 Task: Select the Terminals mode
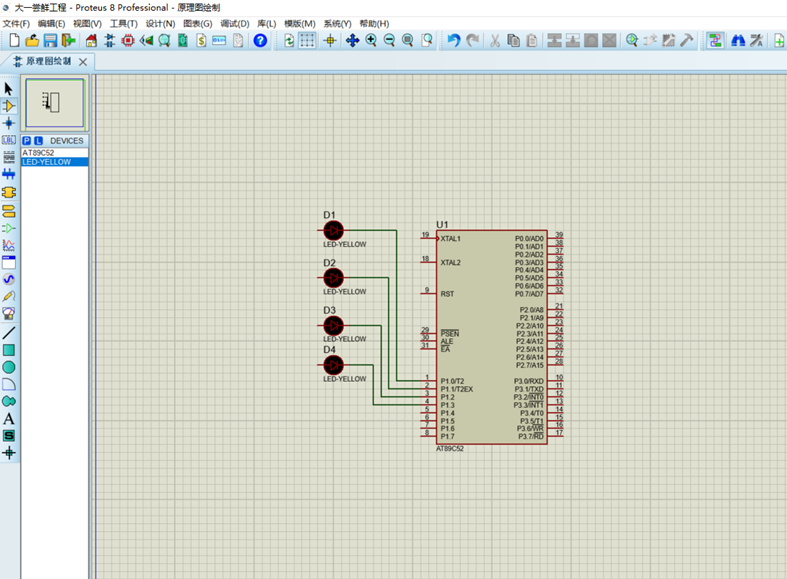tap(9, 211)
